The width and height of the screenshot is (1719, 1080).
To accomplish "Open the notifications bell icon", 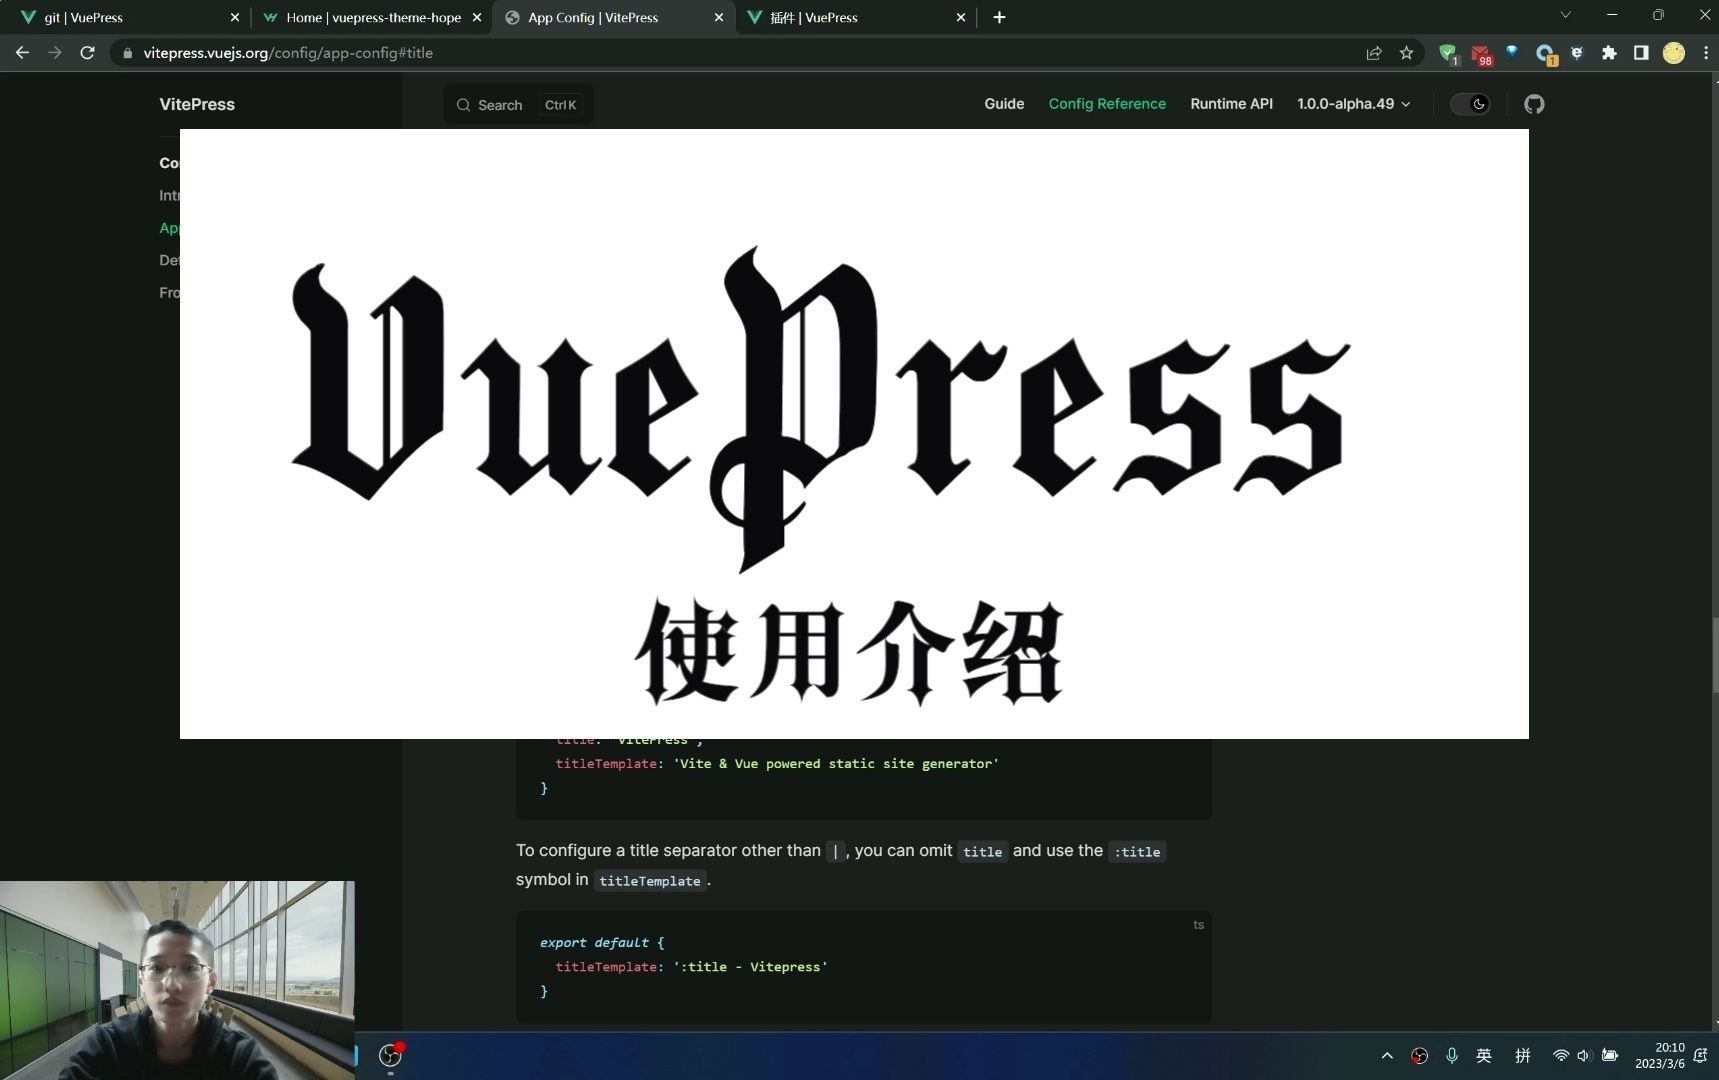I will tap(1700, 1055).
